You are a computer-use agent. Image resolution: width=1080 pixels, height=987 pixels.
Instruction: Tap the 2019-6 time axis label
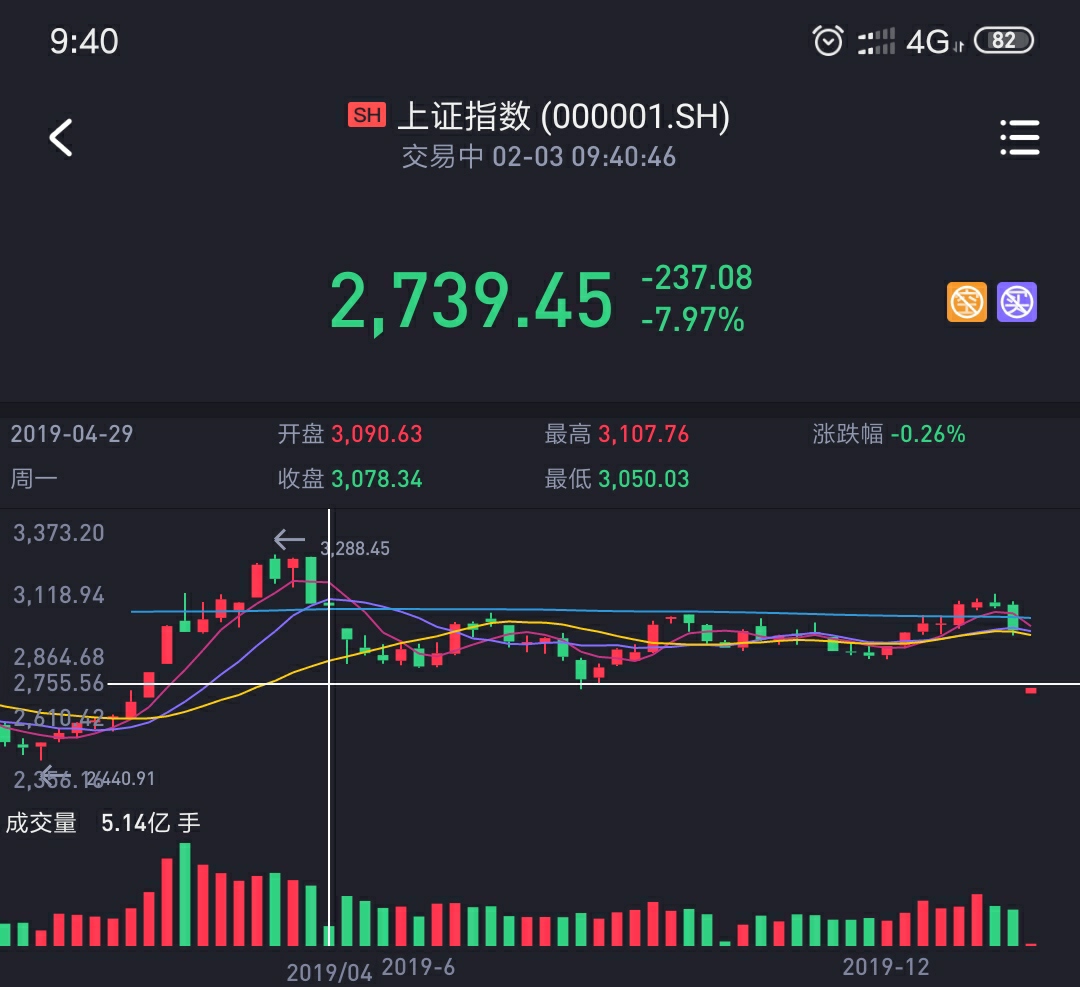click(418, 967)
